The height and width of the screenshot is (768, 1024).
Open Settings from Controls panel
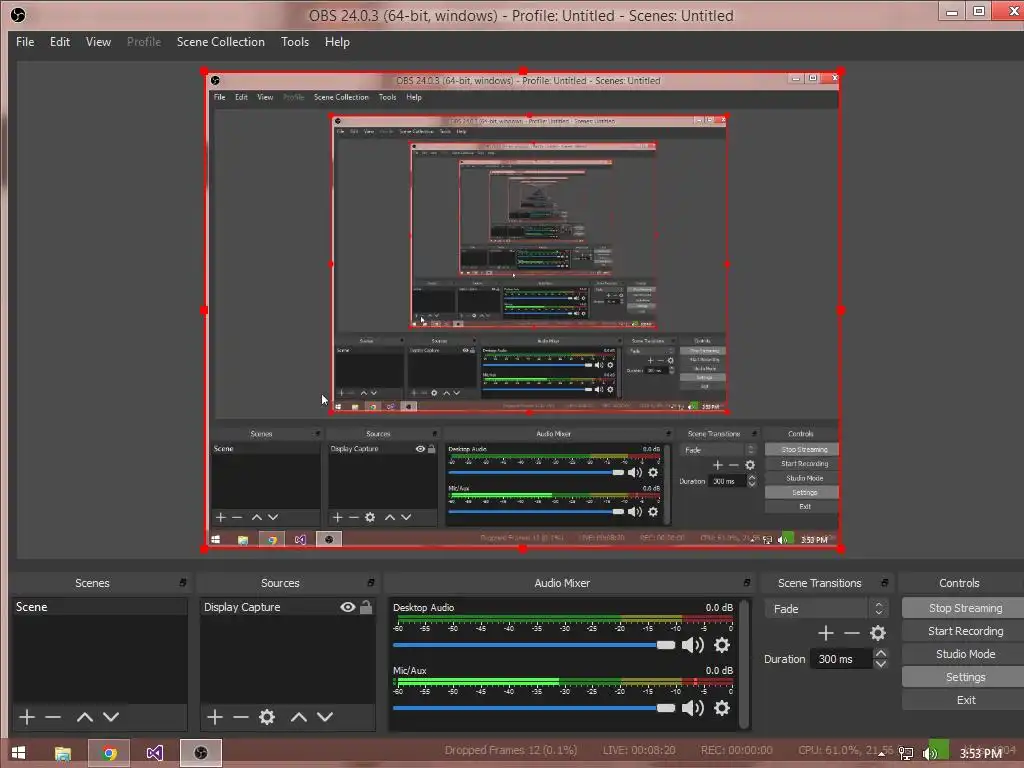(x=963, y=677)
